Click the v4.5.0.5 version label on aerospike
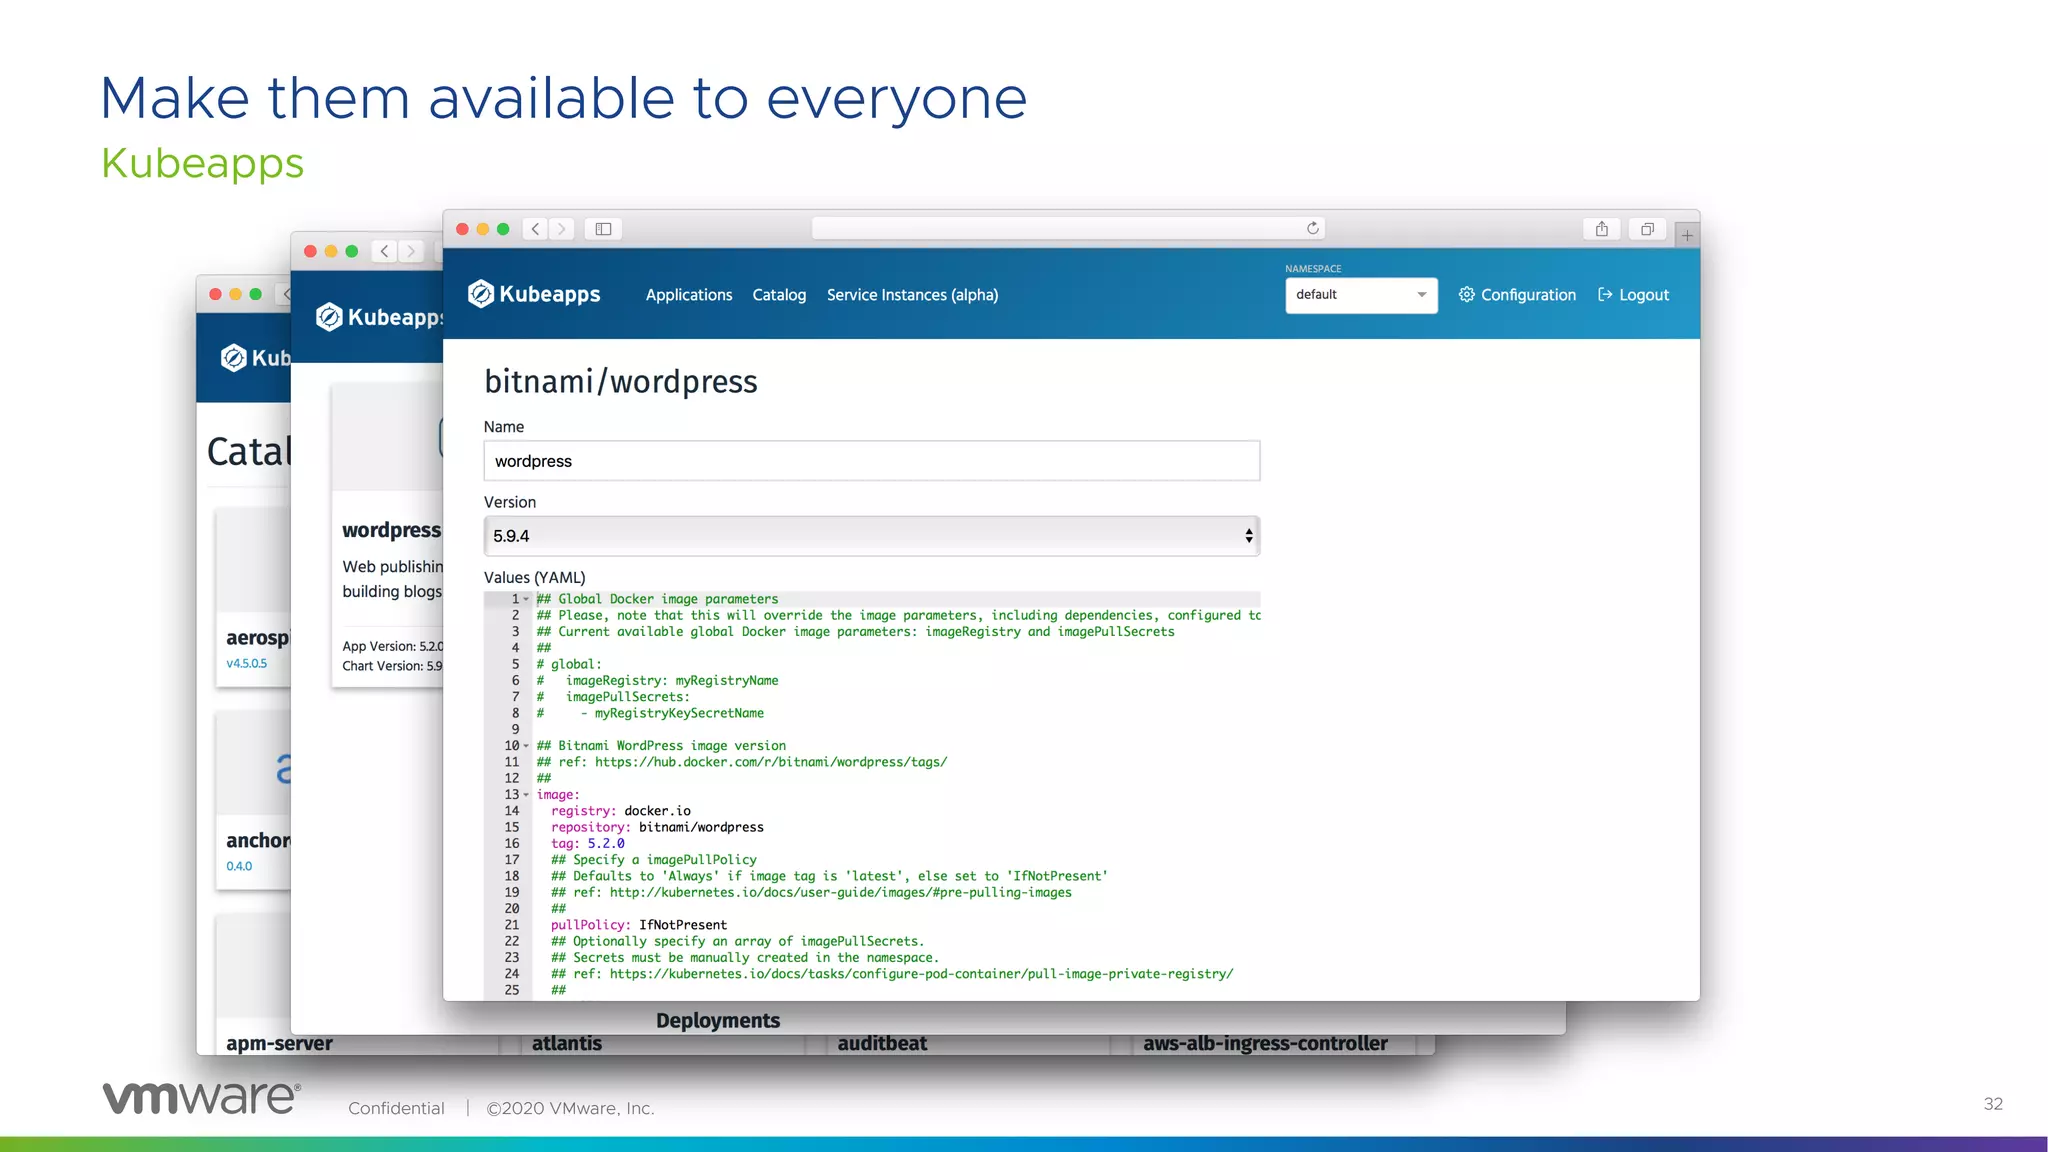The image size is (2048, 1152). coord(247,663)
